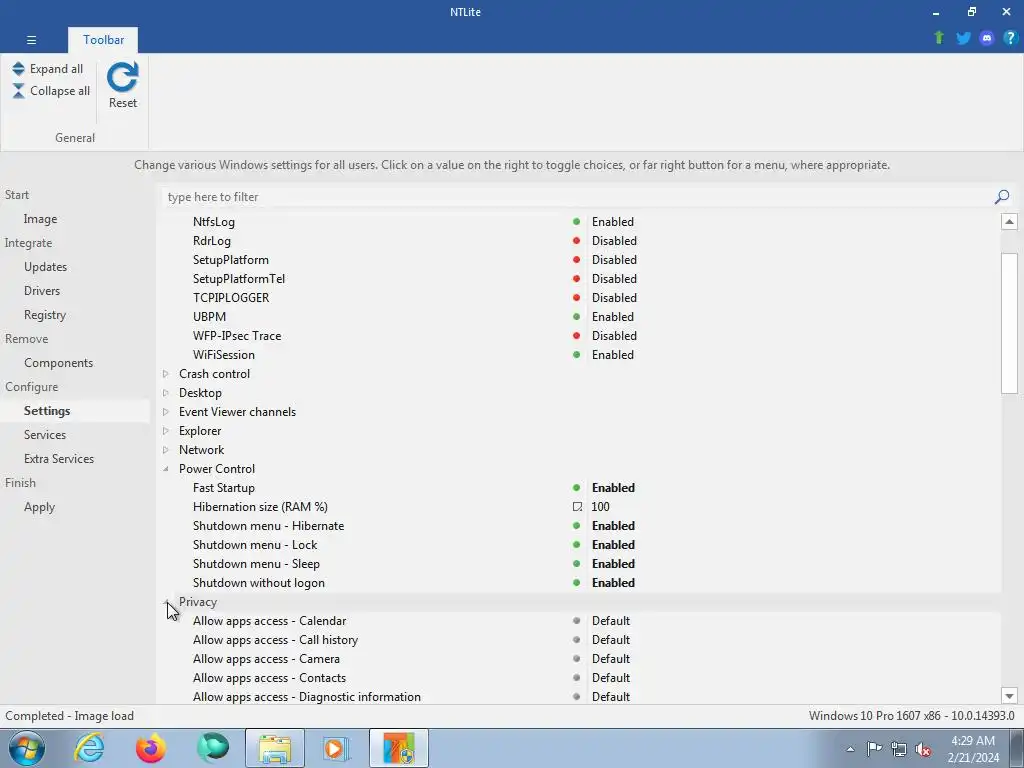Viewport: 1024px width, 768px height.
Task: Click the Reset refresh icon
Action: coord(123,77)
